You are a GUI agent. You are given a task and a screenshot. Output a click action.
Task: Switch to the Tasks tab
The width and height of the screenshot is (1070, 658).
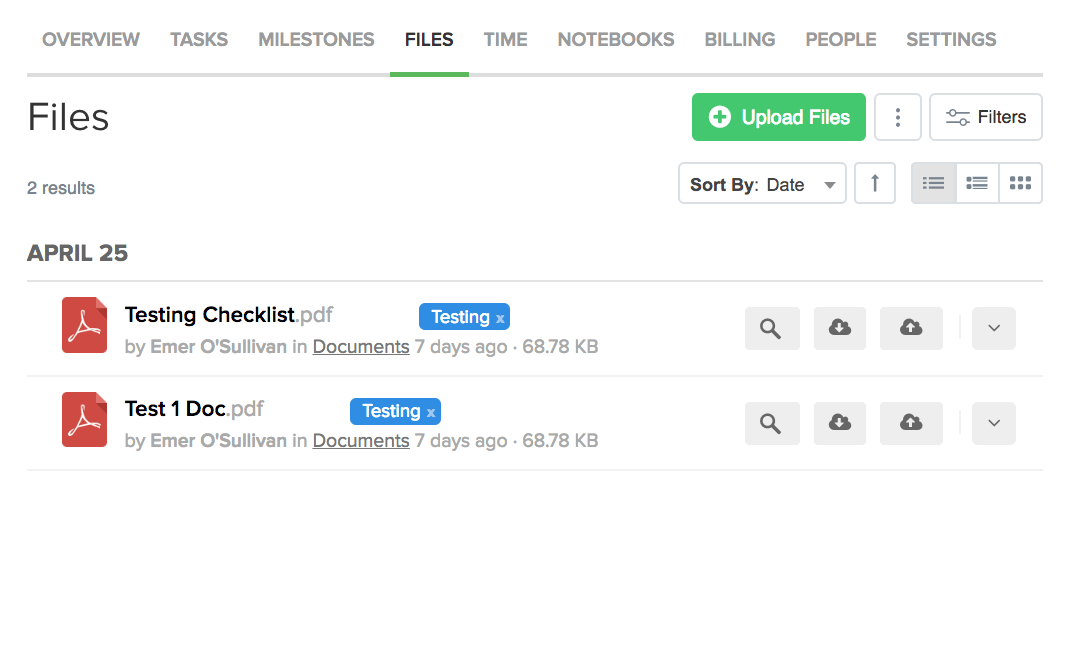[x=198, y=39]
